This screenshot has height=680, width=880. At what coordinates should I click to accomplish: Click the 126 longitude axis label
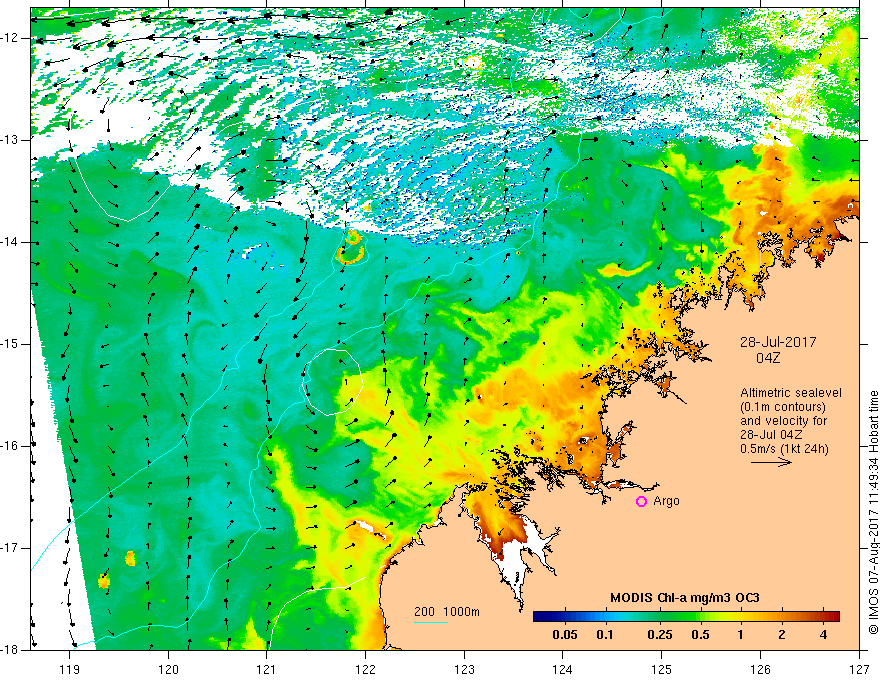coord(760,670)
